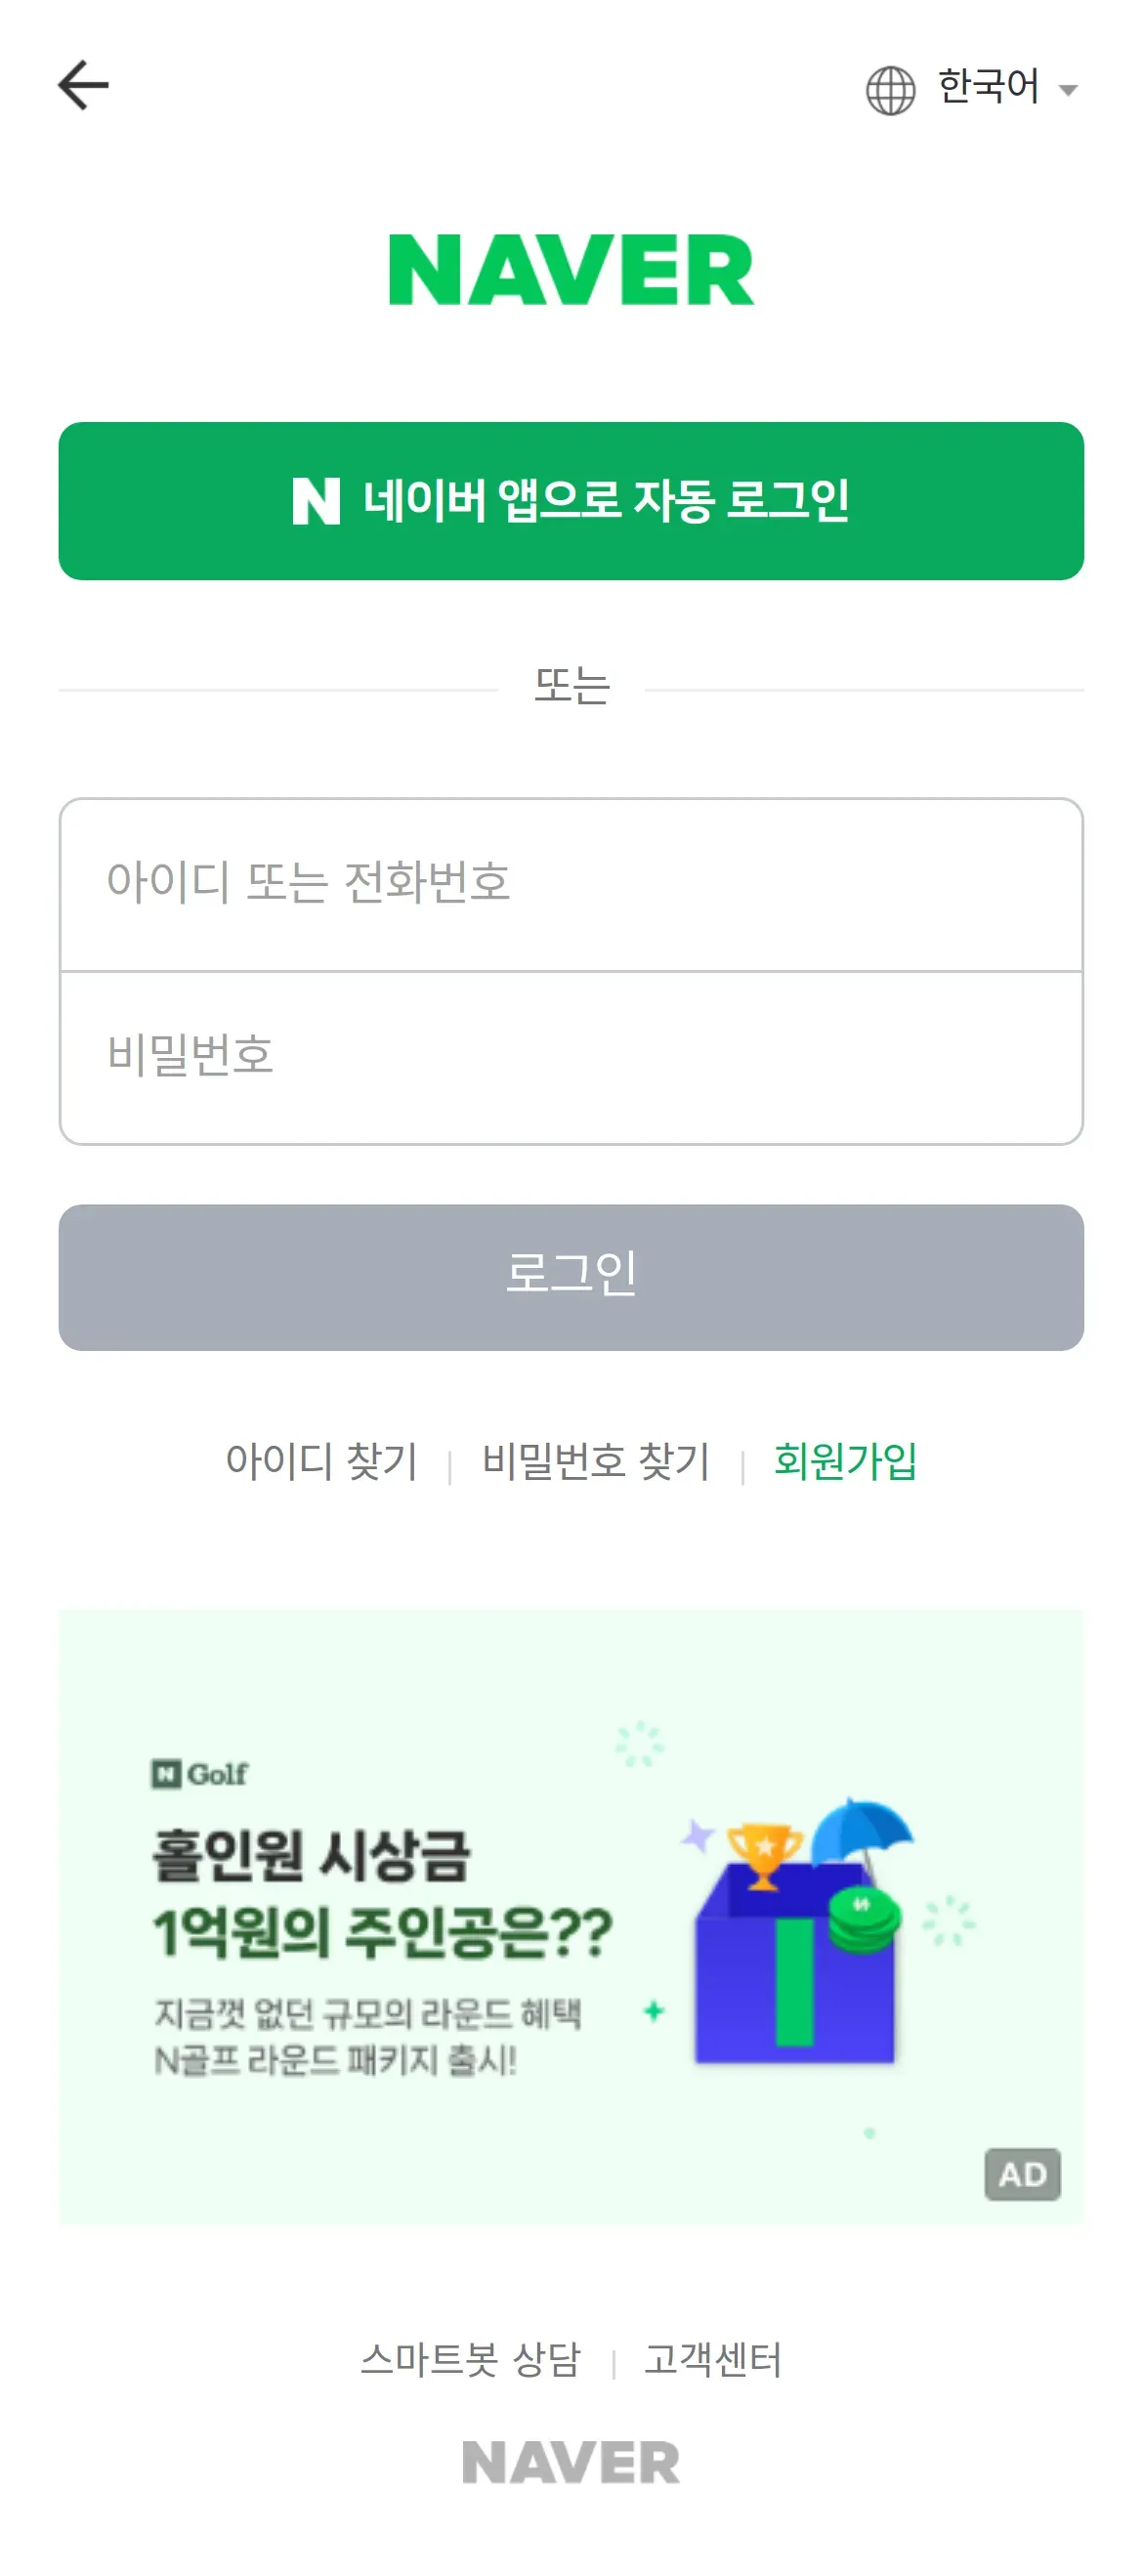Click the green 회원가입 sign-up link
The width and height of the screenshot is (1143, 2576).
pos(845,1461)
